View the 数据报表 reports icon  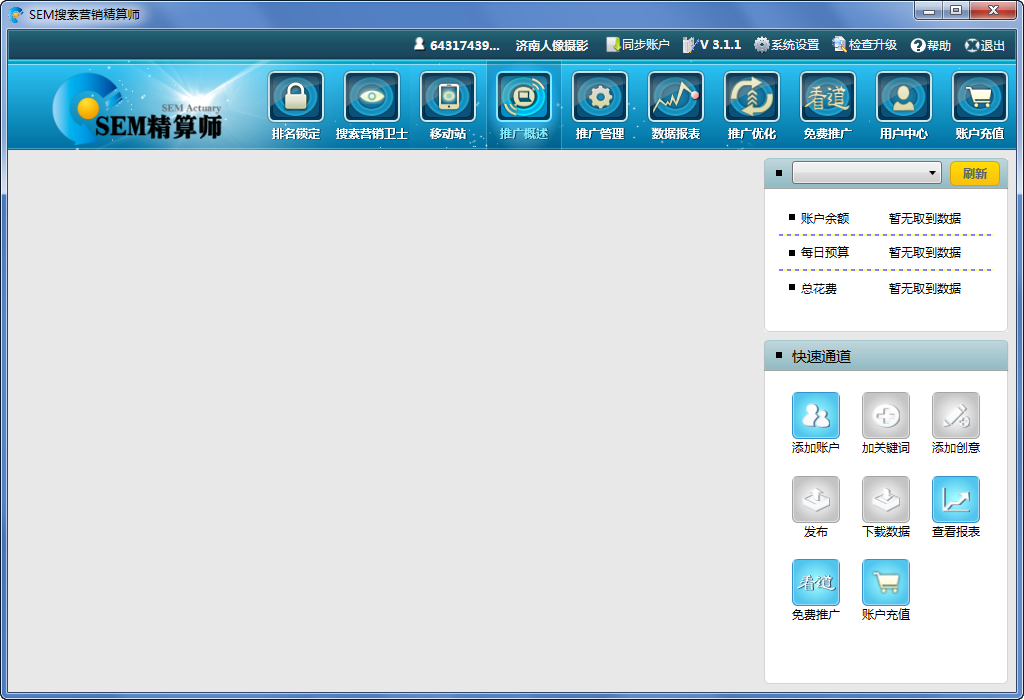point(675,104)
